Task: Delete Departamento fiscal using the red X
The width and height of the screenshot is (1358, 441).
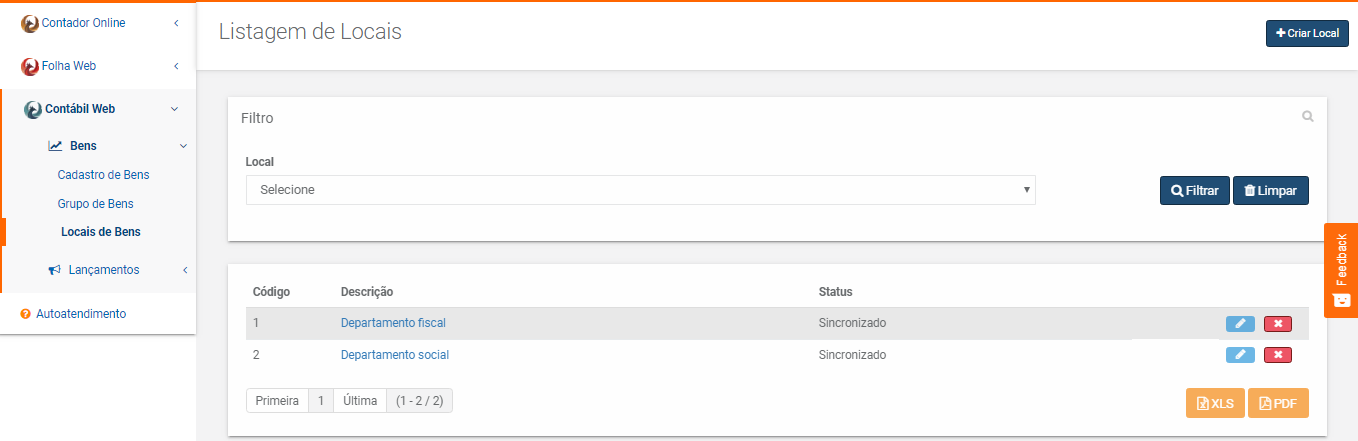Action: 1278,323
